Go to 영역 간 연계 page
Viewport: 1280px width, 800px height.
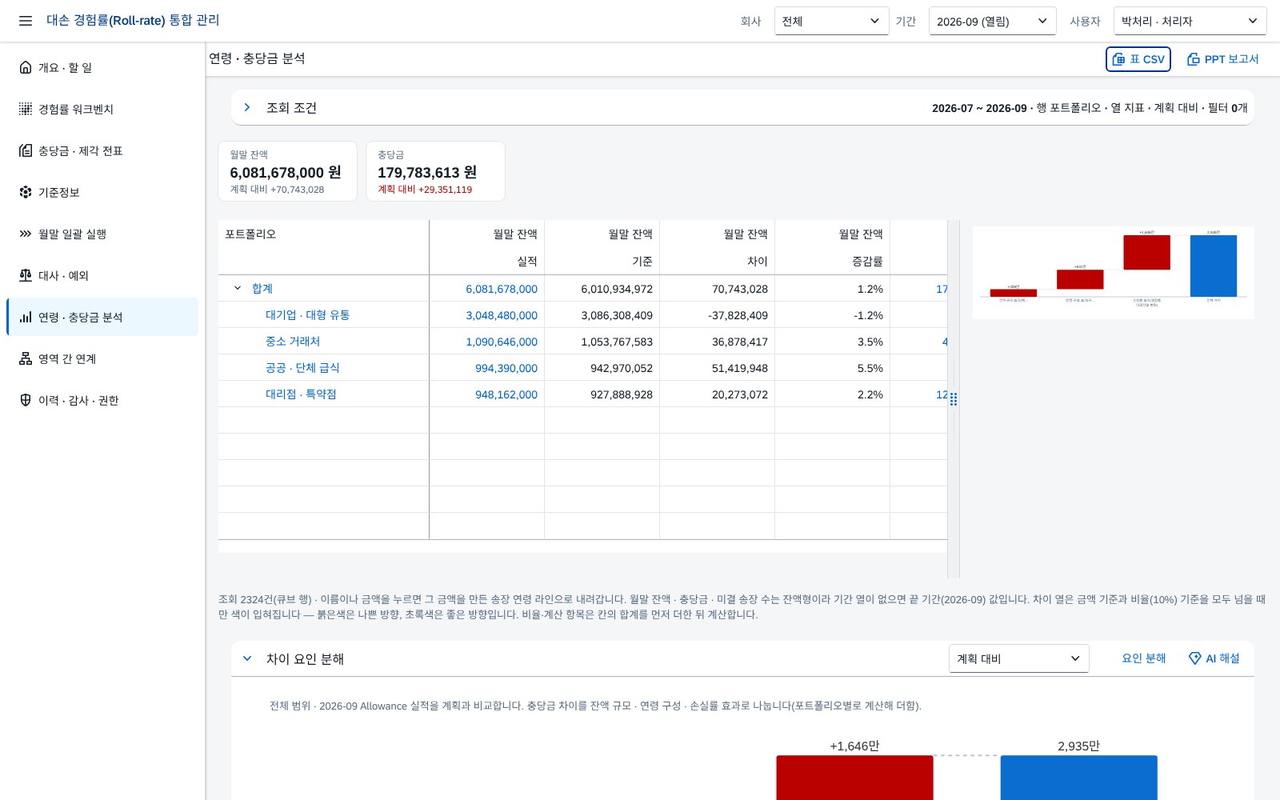[102, 359]
